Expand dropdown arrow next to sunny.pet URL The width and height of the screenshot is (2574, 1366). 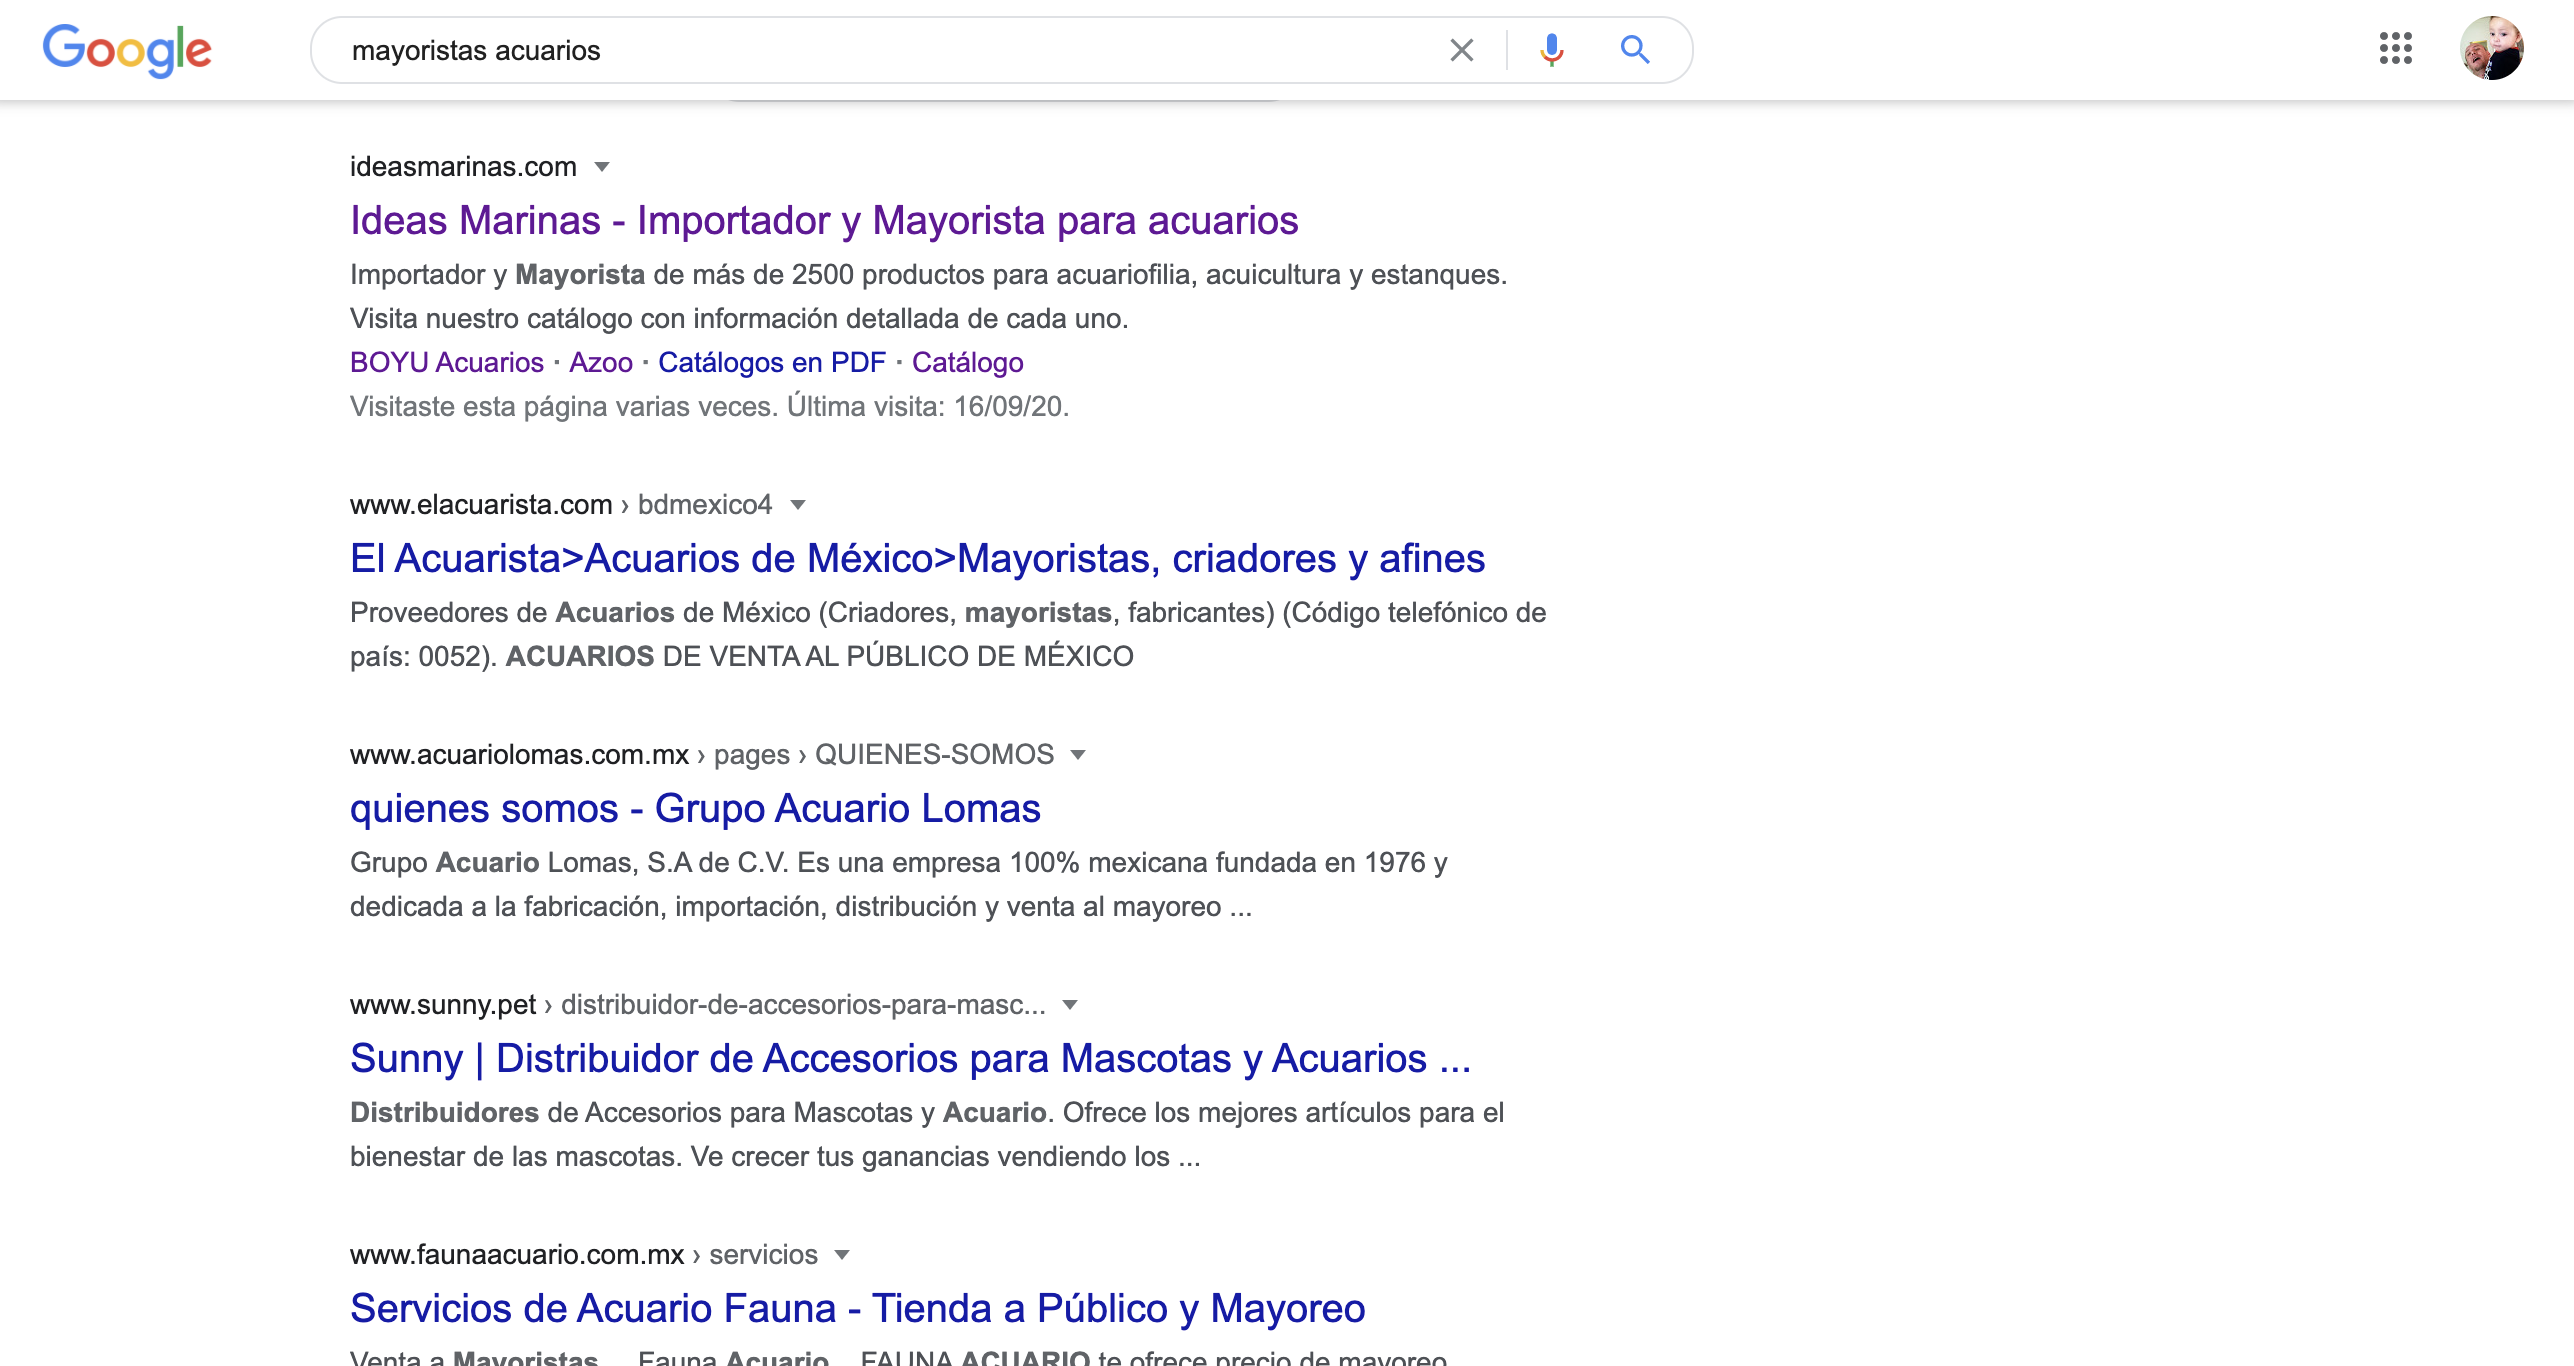pyautogui.click(x=1070, y=1005)
